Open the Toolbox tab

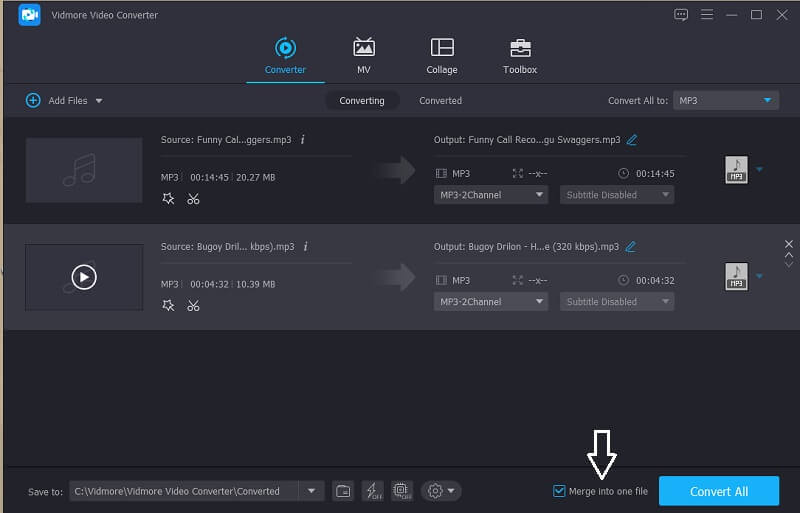coord(519,56)
